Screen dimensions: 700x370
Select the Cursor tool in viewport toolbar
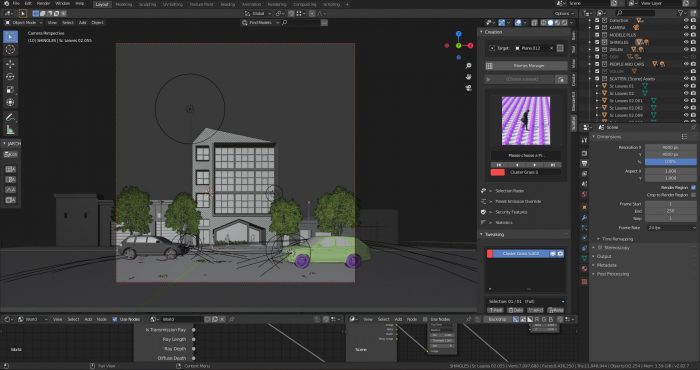[x=10, y=50]
